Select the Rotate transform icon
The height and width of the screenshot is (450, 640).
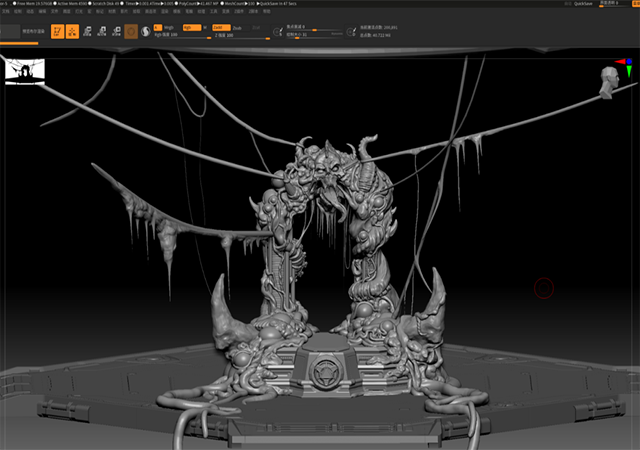coord(116,31)
